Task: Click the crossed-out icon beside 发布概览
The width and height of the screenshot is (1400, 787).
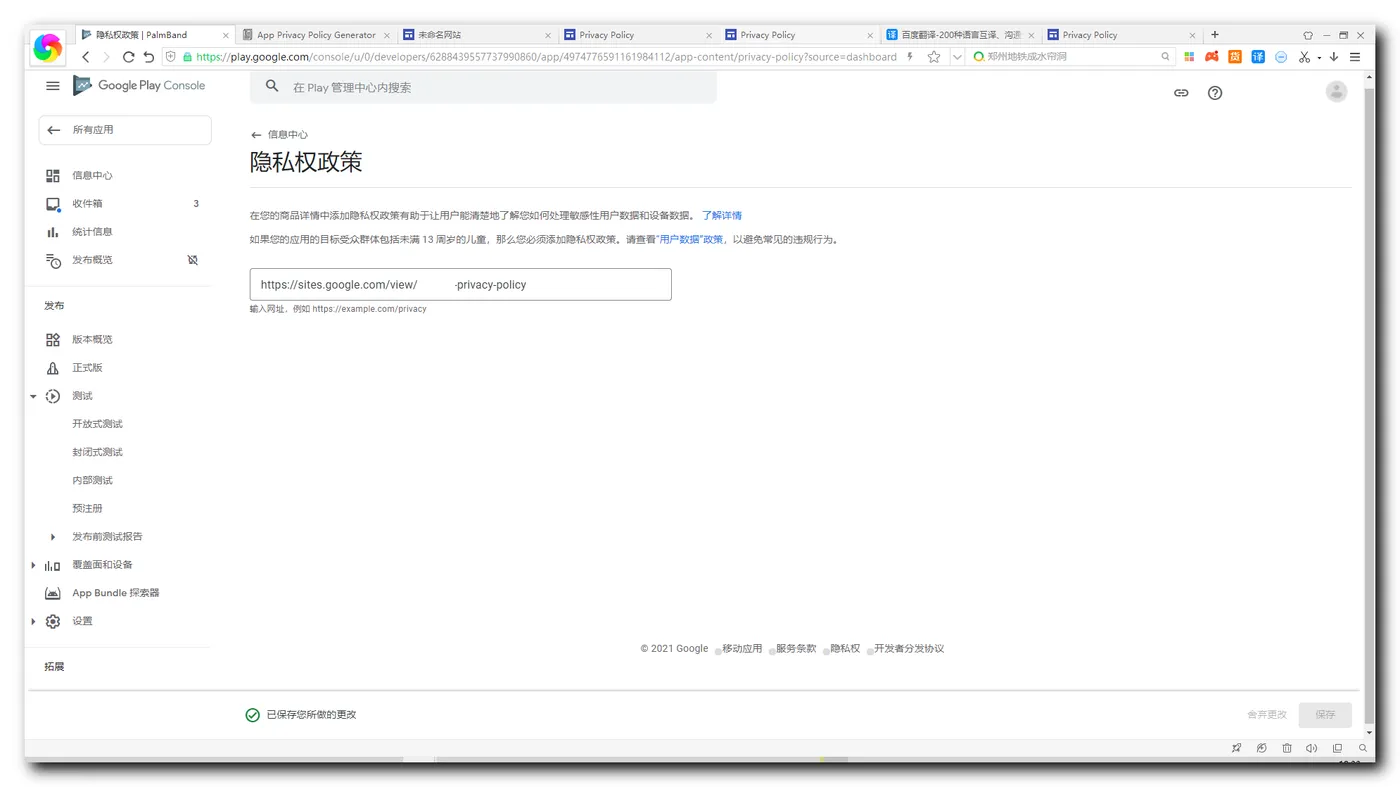Action: (193, 260)
